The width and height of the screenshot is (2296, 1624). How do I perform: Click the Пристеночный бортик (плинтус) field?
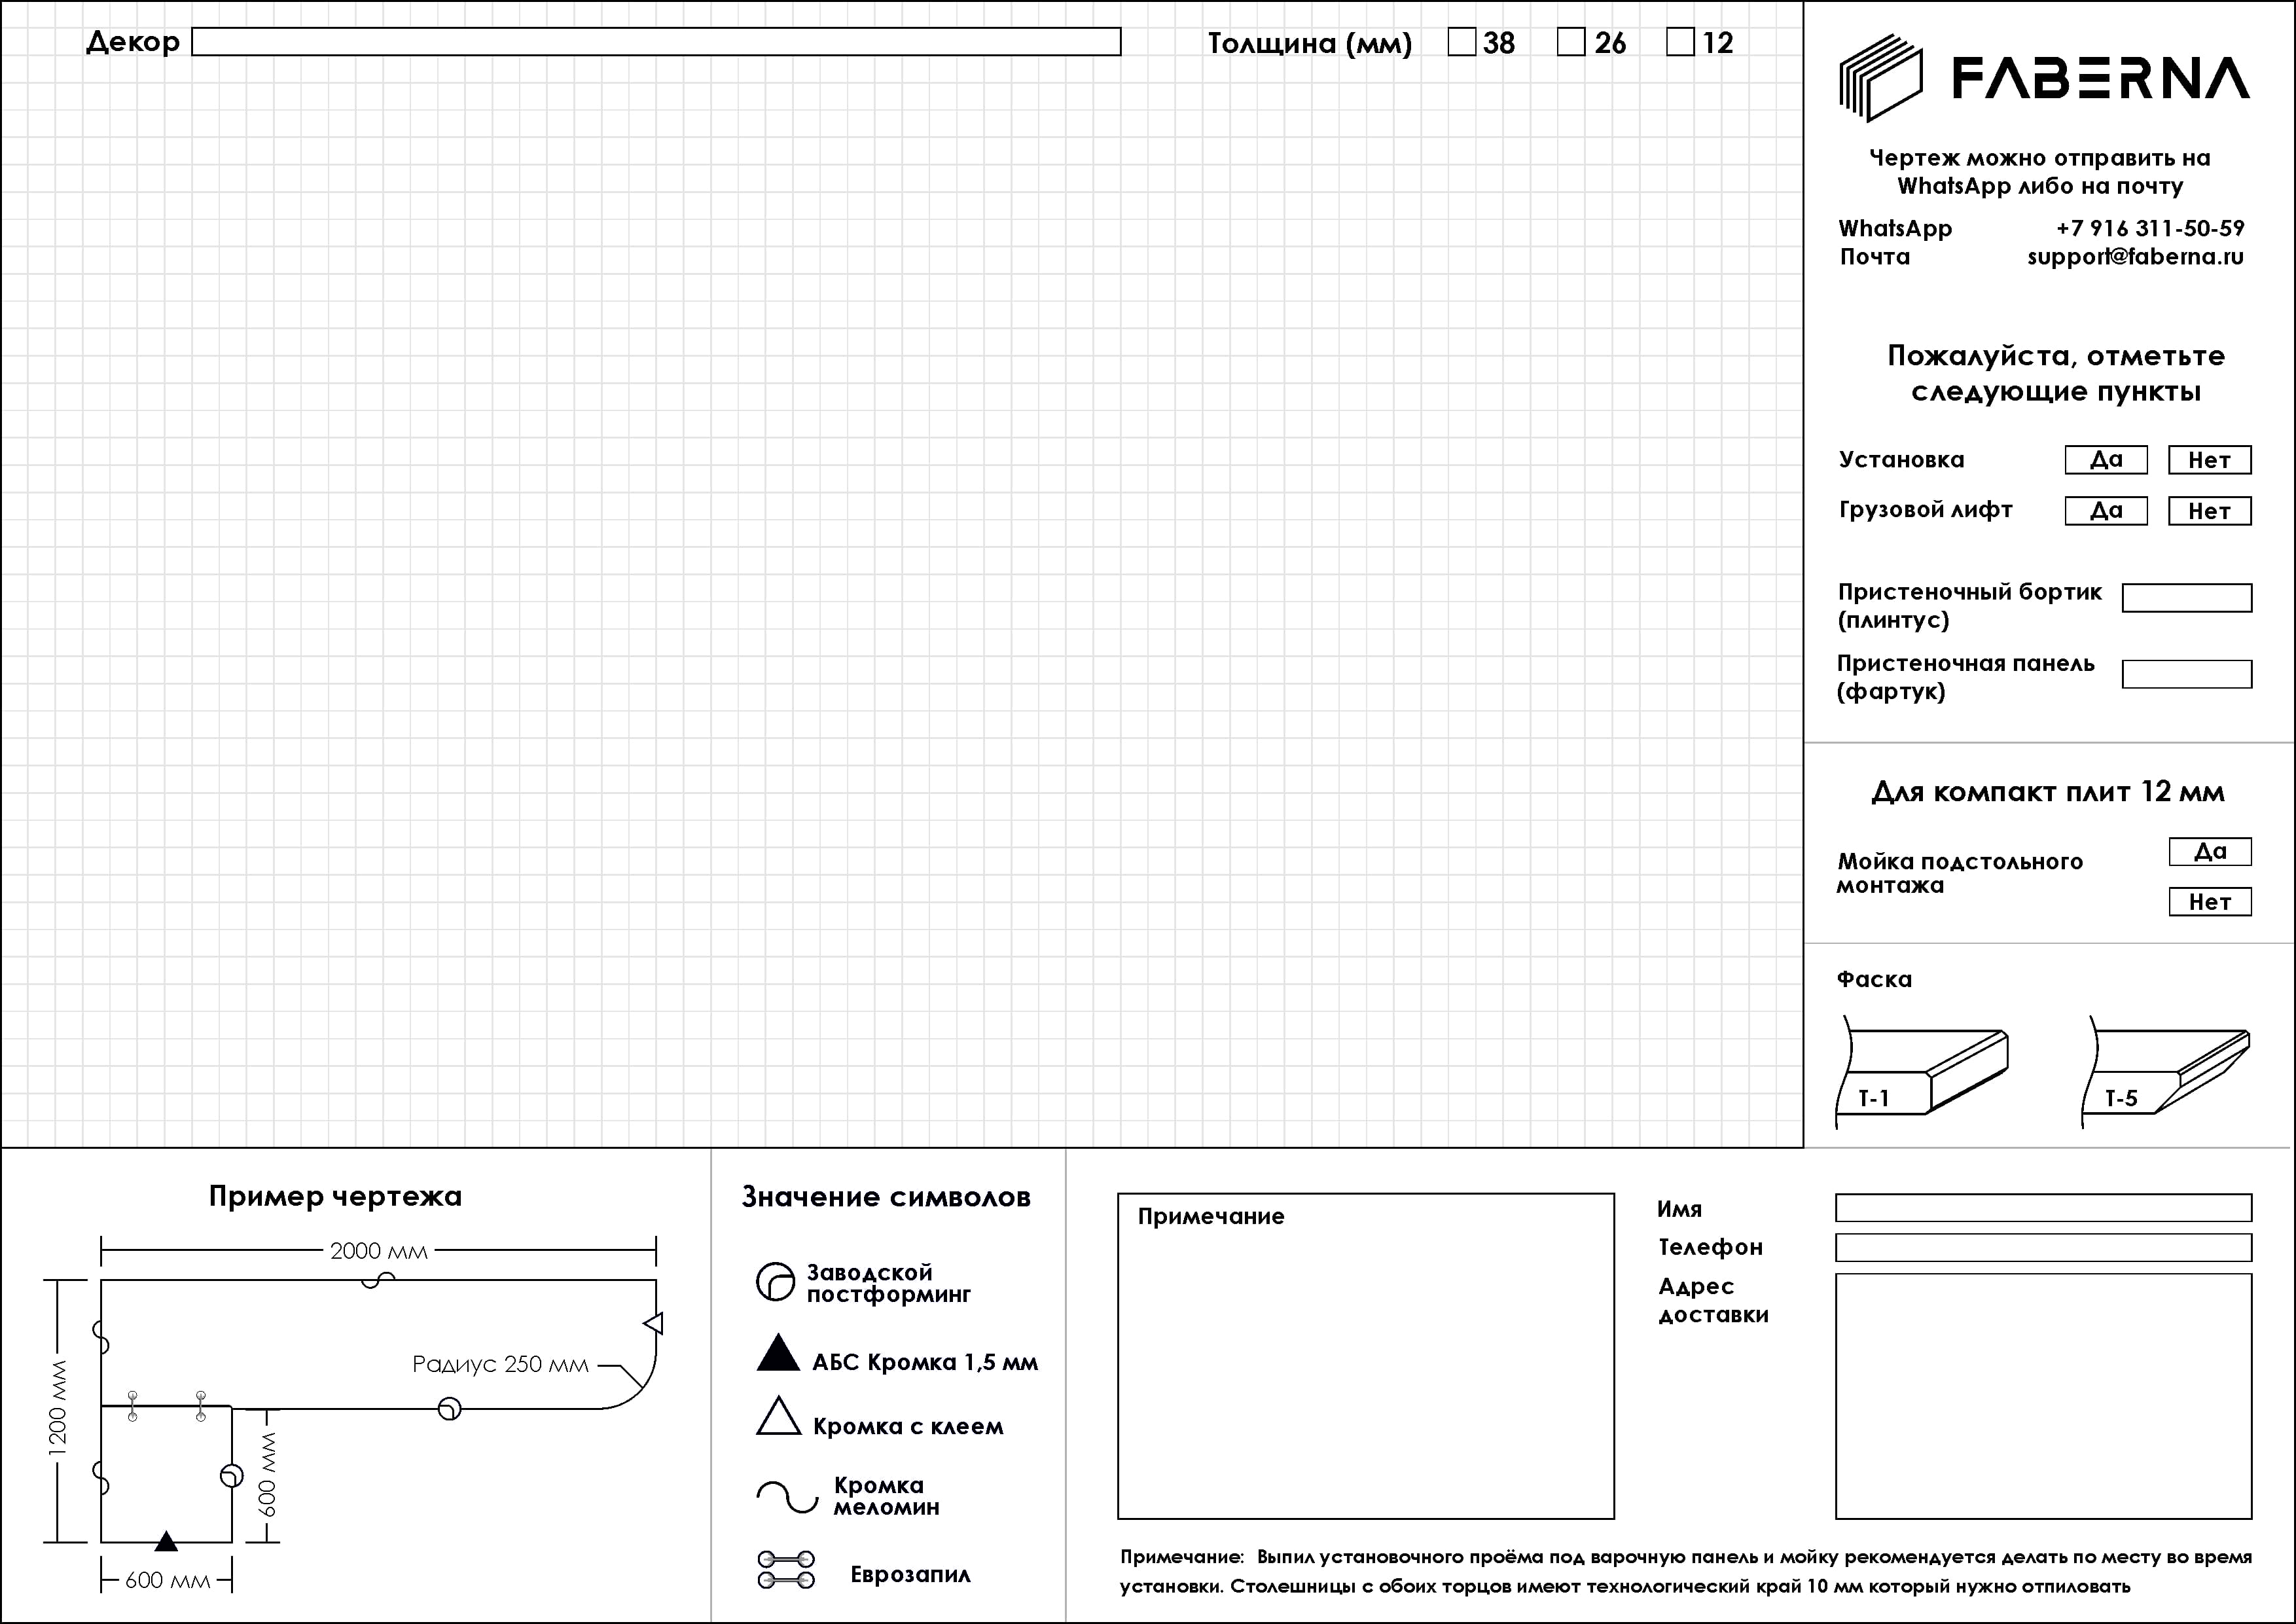pos(2187,598)
